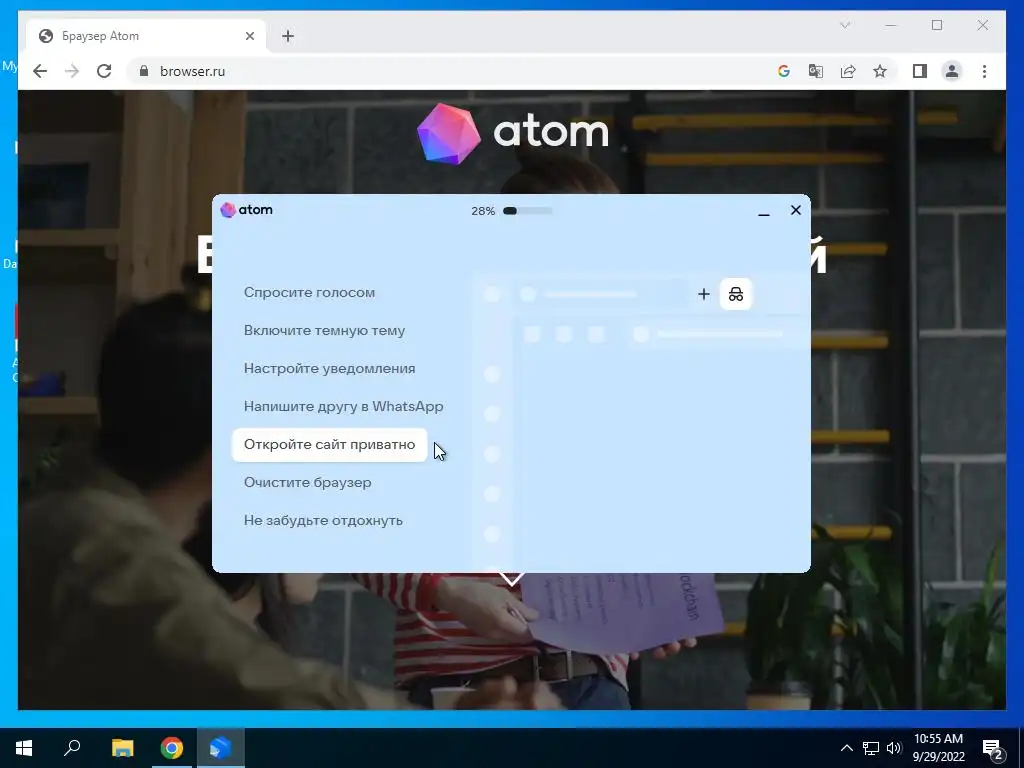The height and width of the screenshot is (768, 1024).
Task: Click the large atom logo on webpage
Action: click(513, 133)
